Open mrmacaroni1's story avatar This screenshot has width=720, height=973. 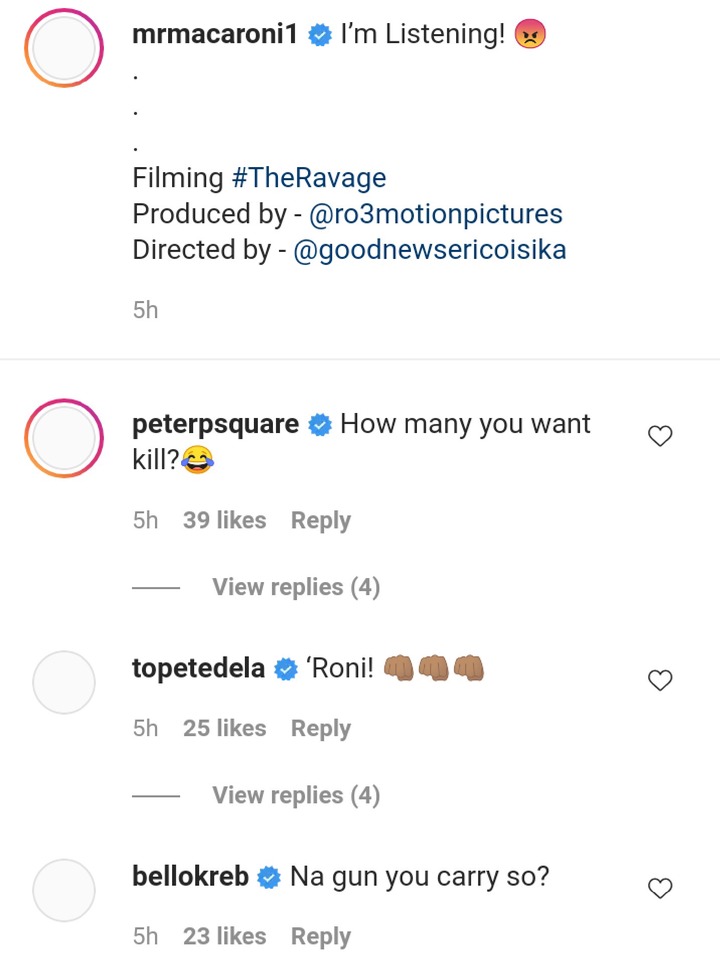(x=64, y=48)
